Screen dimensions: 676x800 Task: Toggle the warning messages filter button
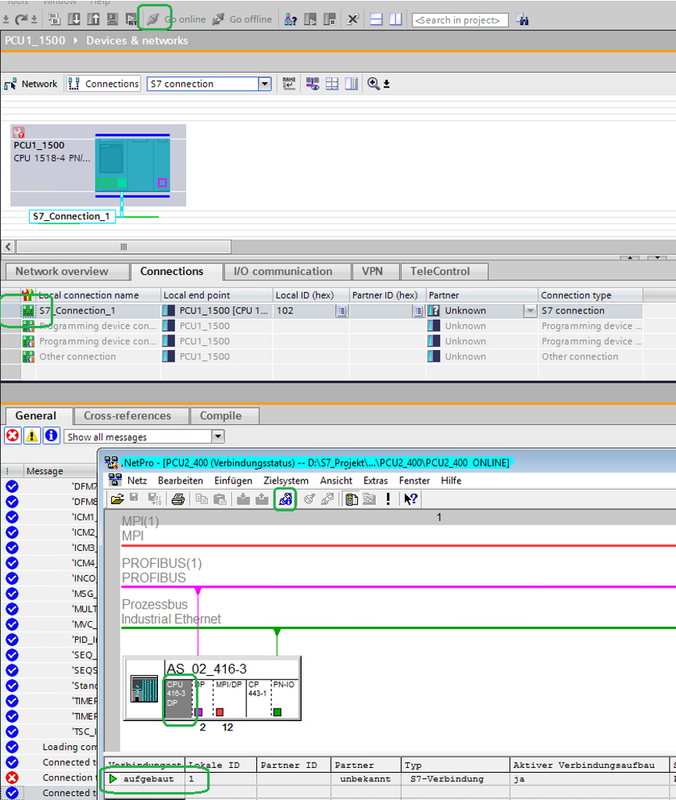[x=32, y=436]
